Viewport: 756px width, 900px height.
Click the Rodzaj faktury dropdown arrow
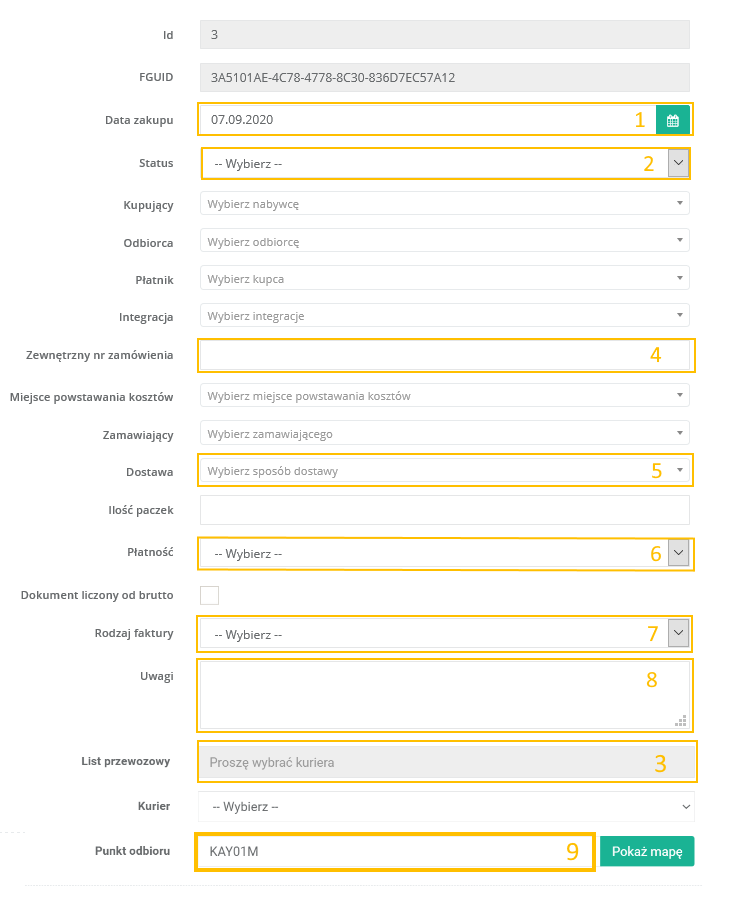coord(678,633)
